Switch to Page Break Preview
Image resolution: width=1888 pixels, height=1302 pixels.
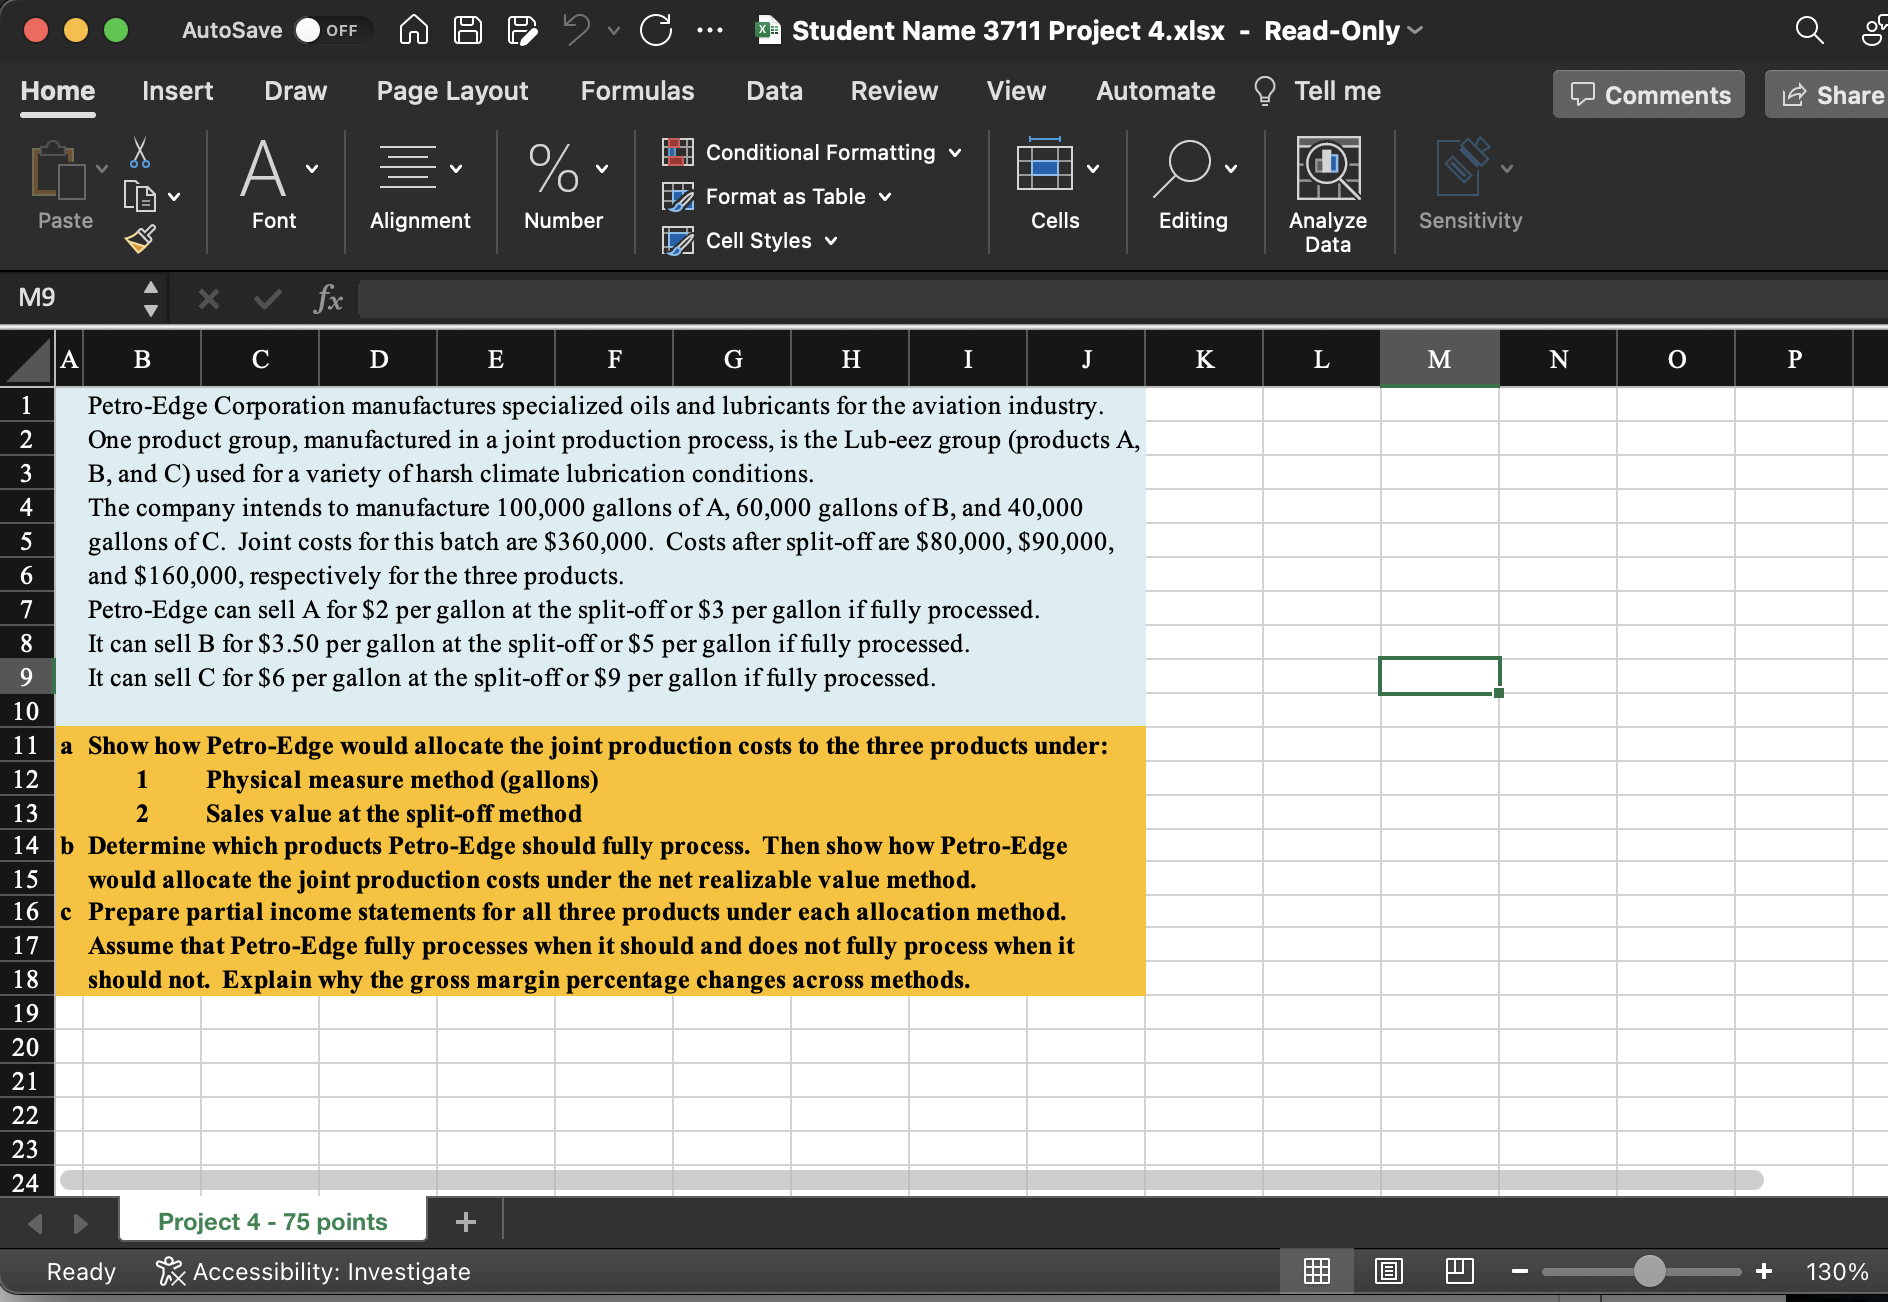pos(1460,1271)
